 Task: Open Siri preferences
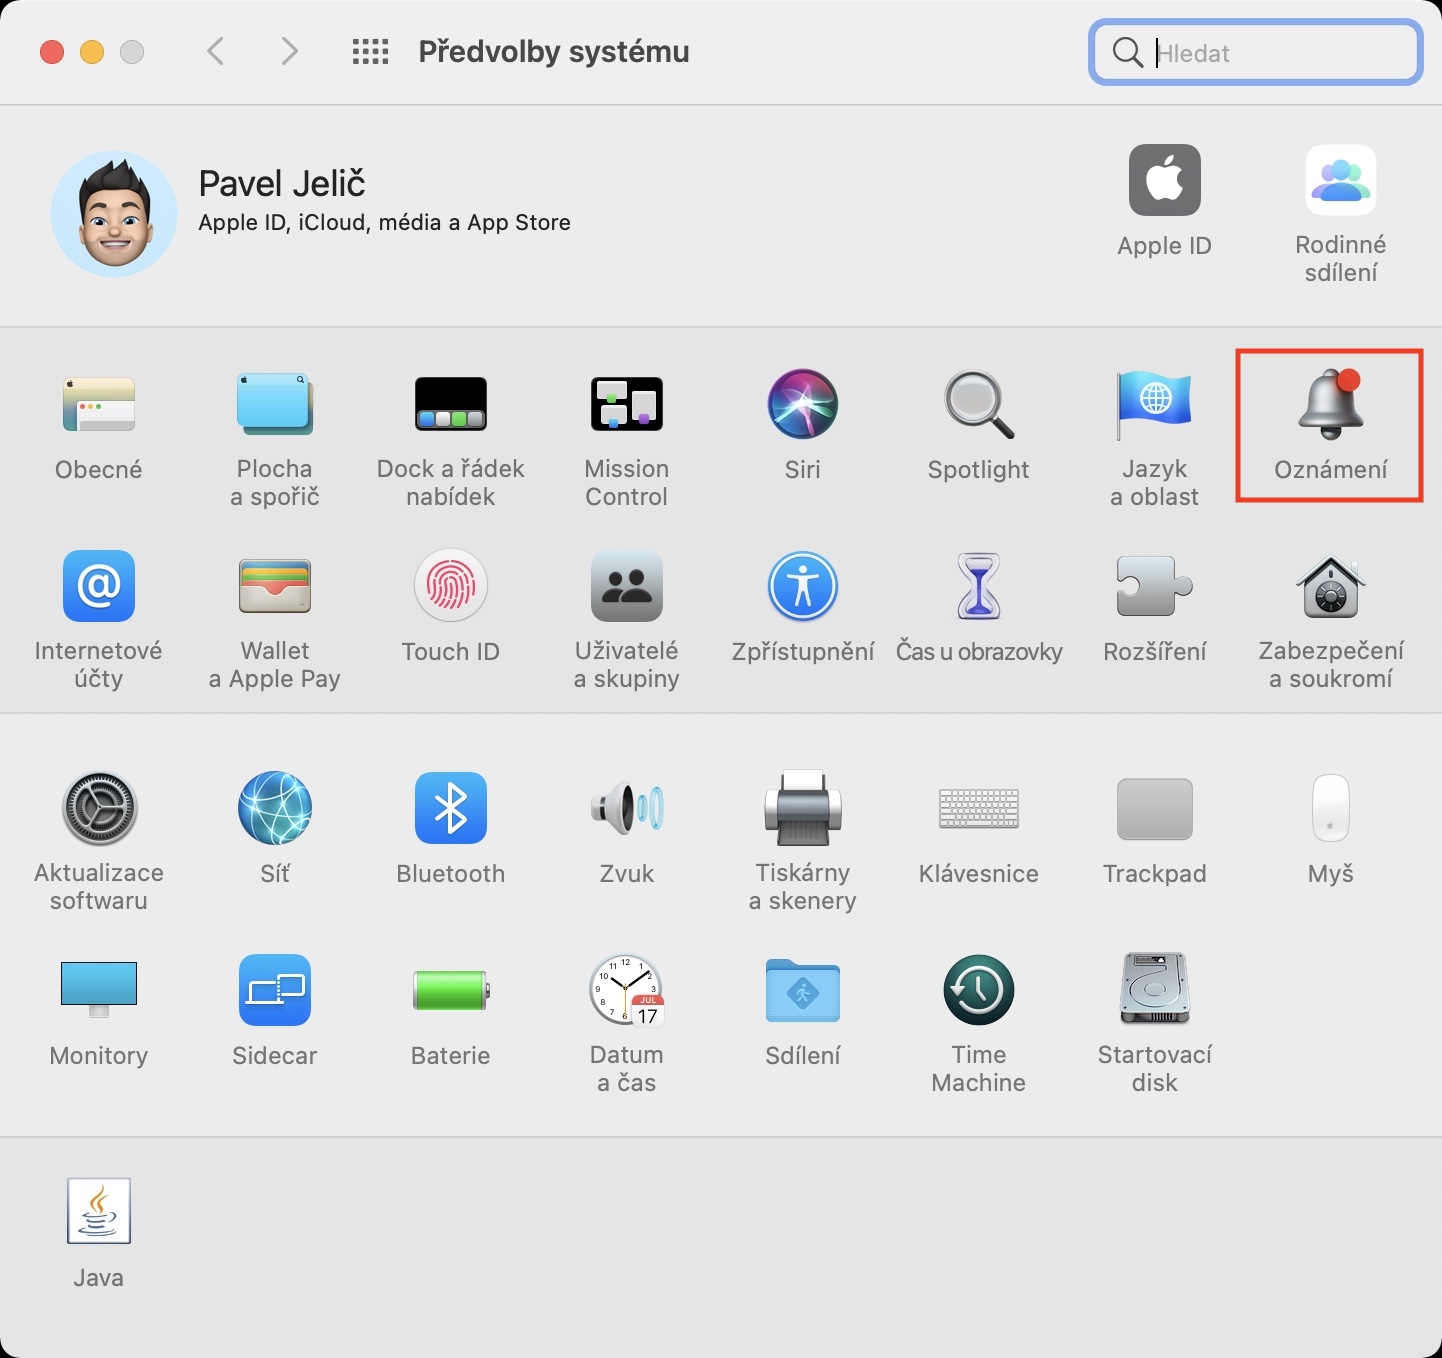tap(803, 404)
